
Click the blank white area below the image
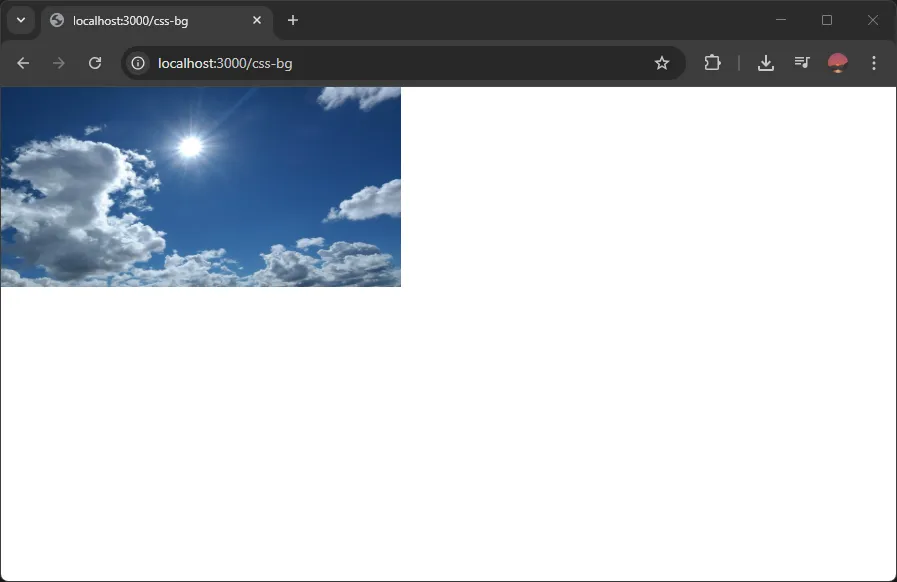tap(448, 430)
